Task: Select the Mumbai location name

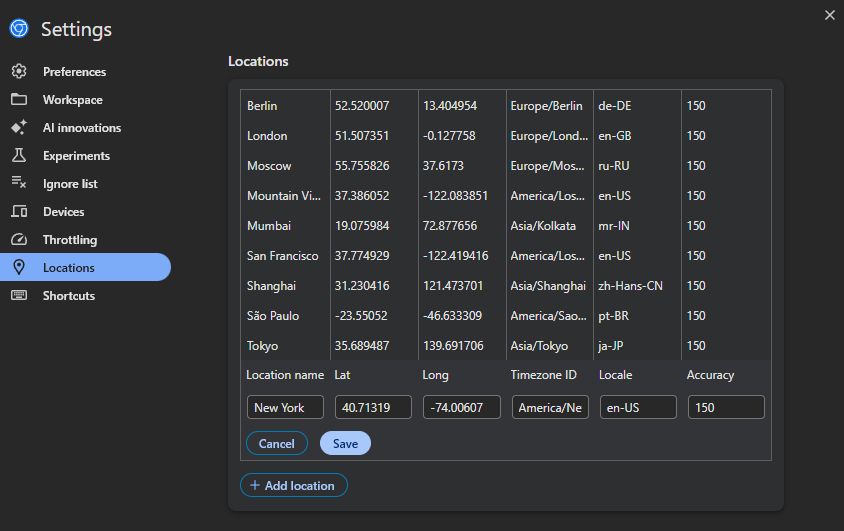Action: [269, 226]
